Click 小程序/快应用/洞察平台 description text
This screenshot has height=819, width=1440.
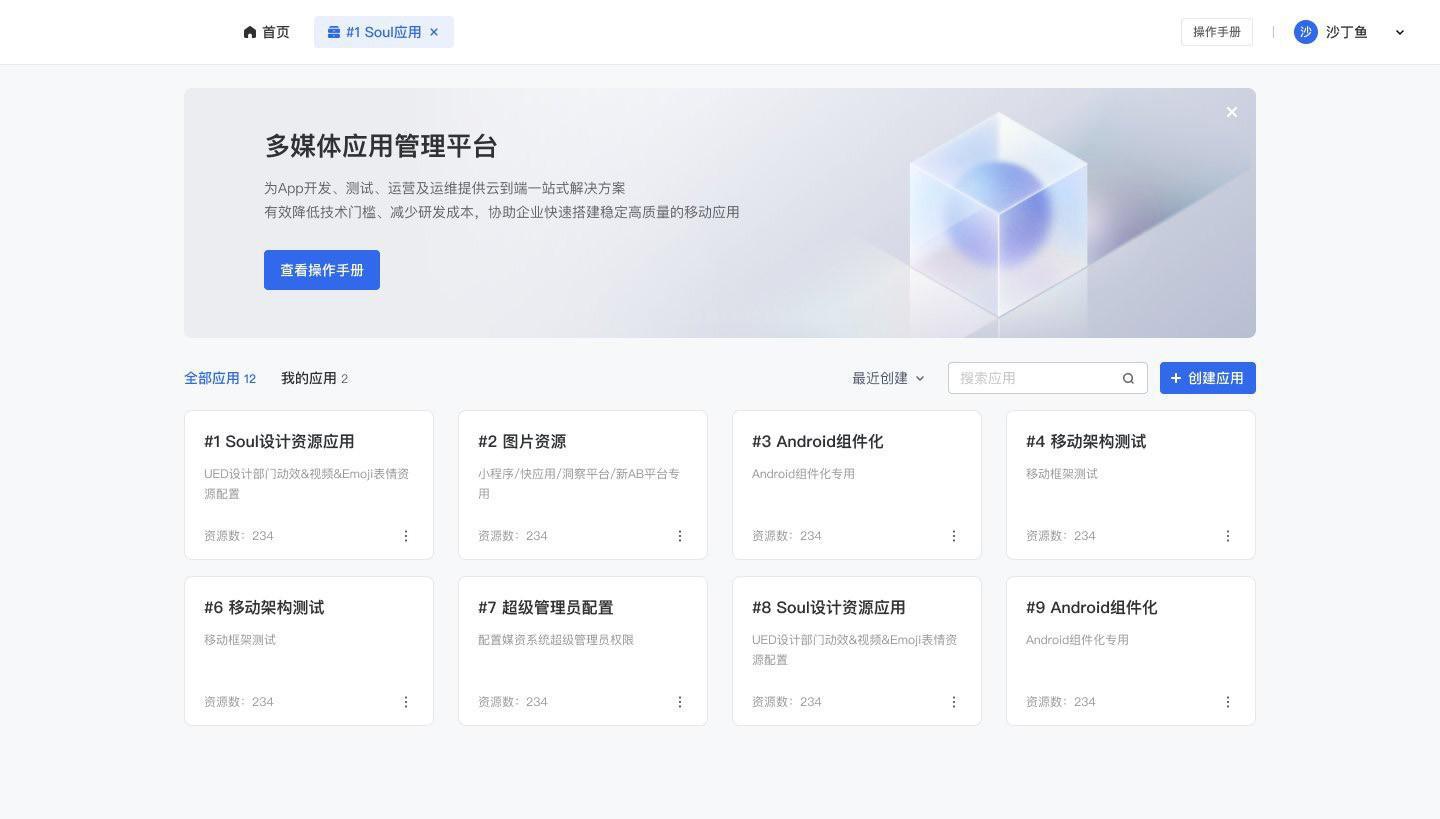[579, 484]
